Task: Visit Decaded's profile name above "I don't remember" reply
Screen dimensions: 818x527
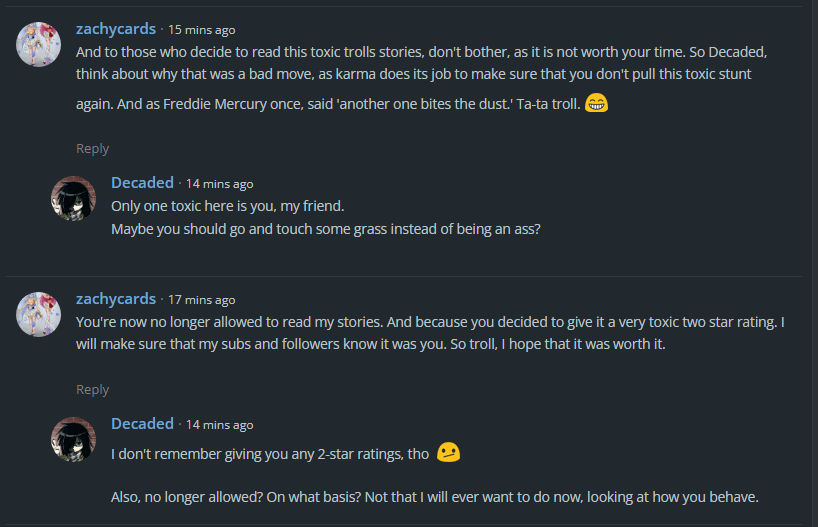Action: click(142, 423)
